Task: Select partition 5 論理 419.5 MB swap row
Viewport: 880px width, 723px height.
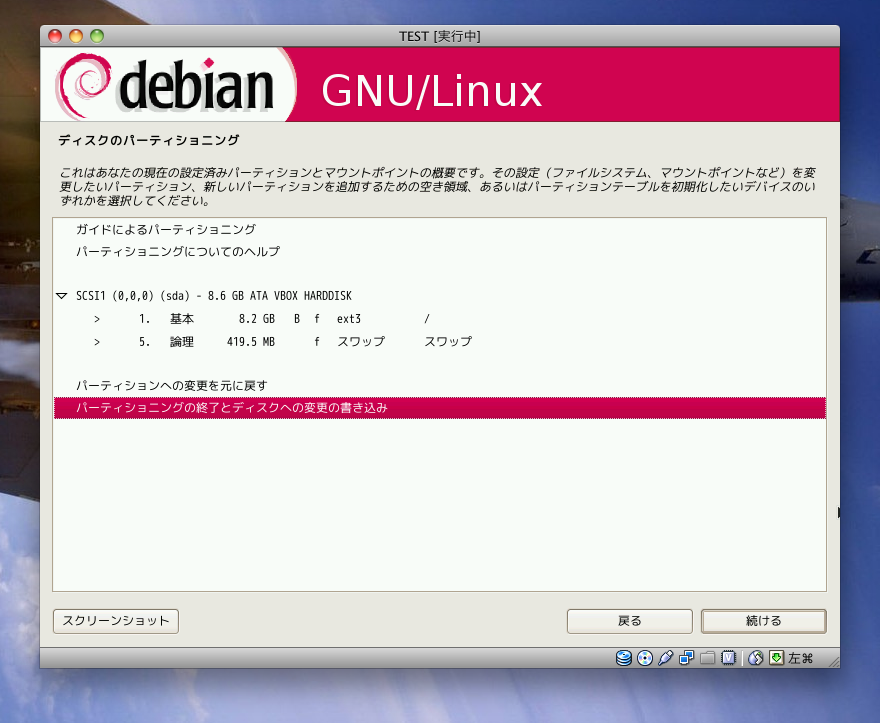Action: (x=439, y=341)
